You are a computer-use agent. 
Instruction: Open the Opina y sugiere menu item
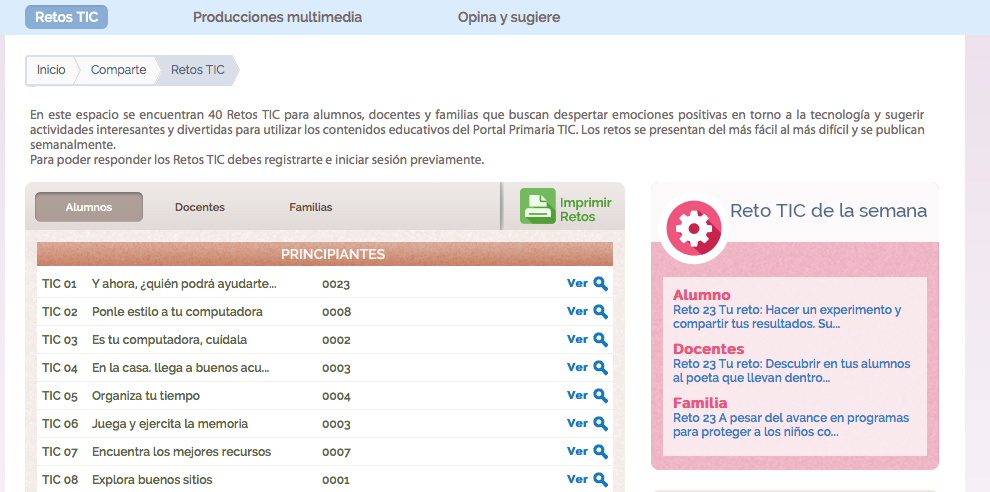click(508, 17)
